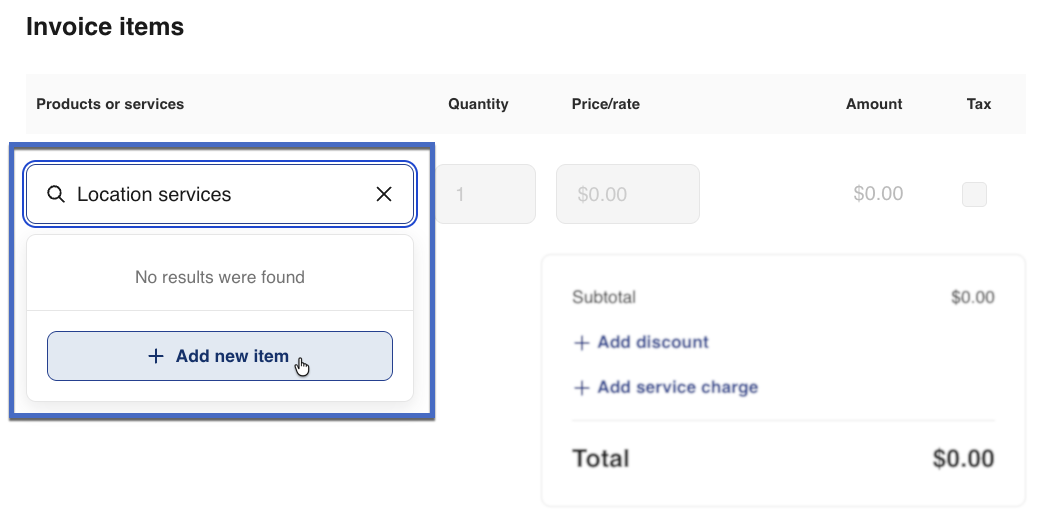
Task: Enable the Tax checkbox for the item
Action: click(974, 194)
